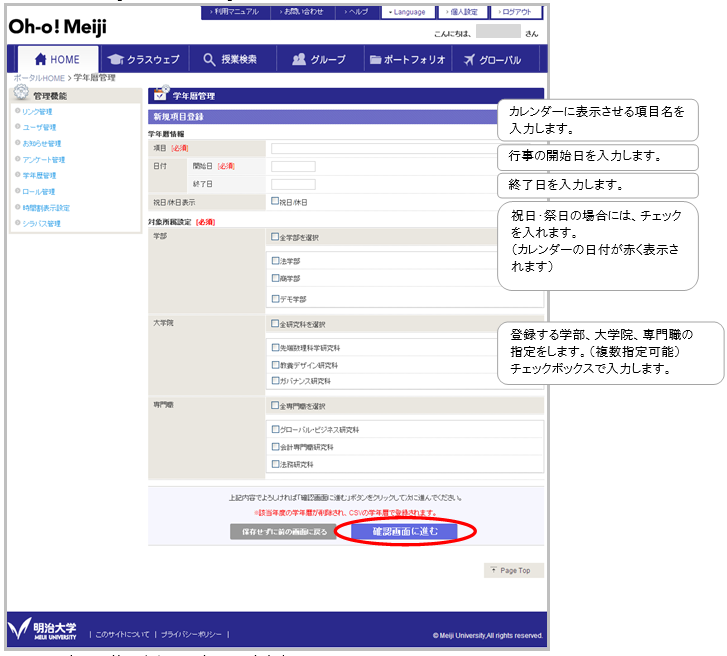Viewport: 727px width, 656px height.
Task: Click the Page Top button
Action: (x=513, y=570)
